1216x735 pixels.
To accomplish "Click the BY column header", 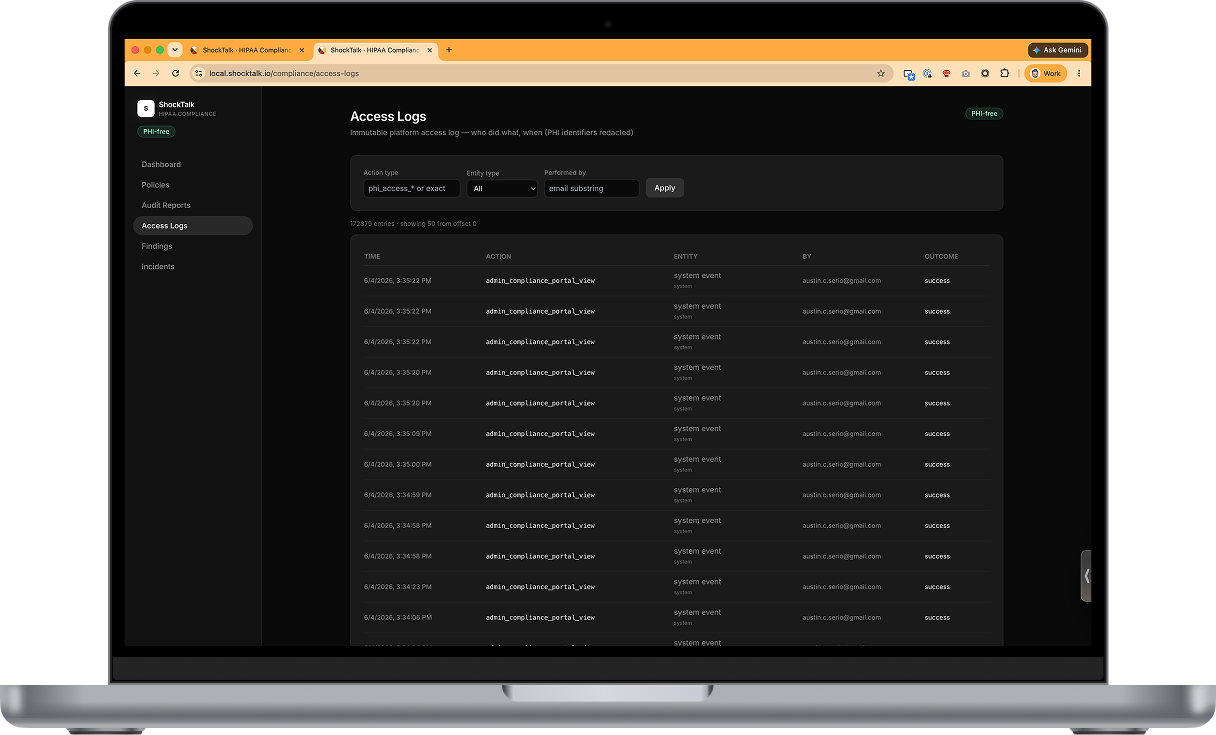I will tap(807, 257).
